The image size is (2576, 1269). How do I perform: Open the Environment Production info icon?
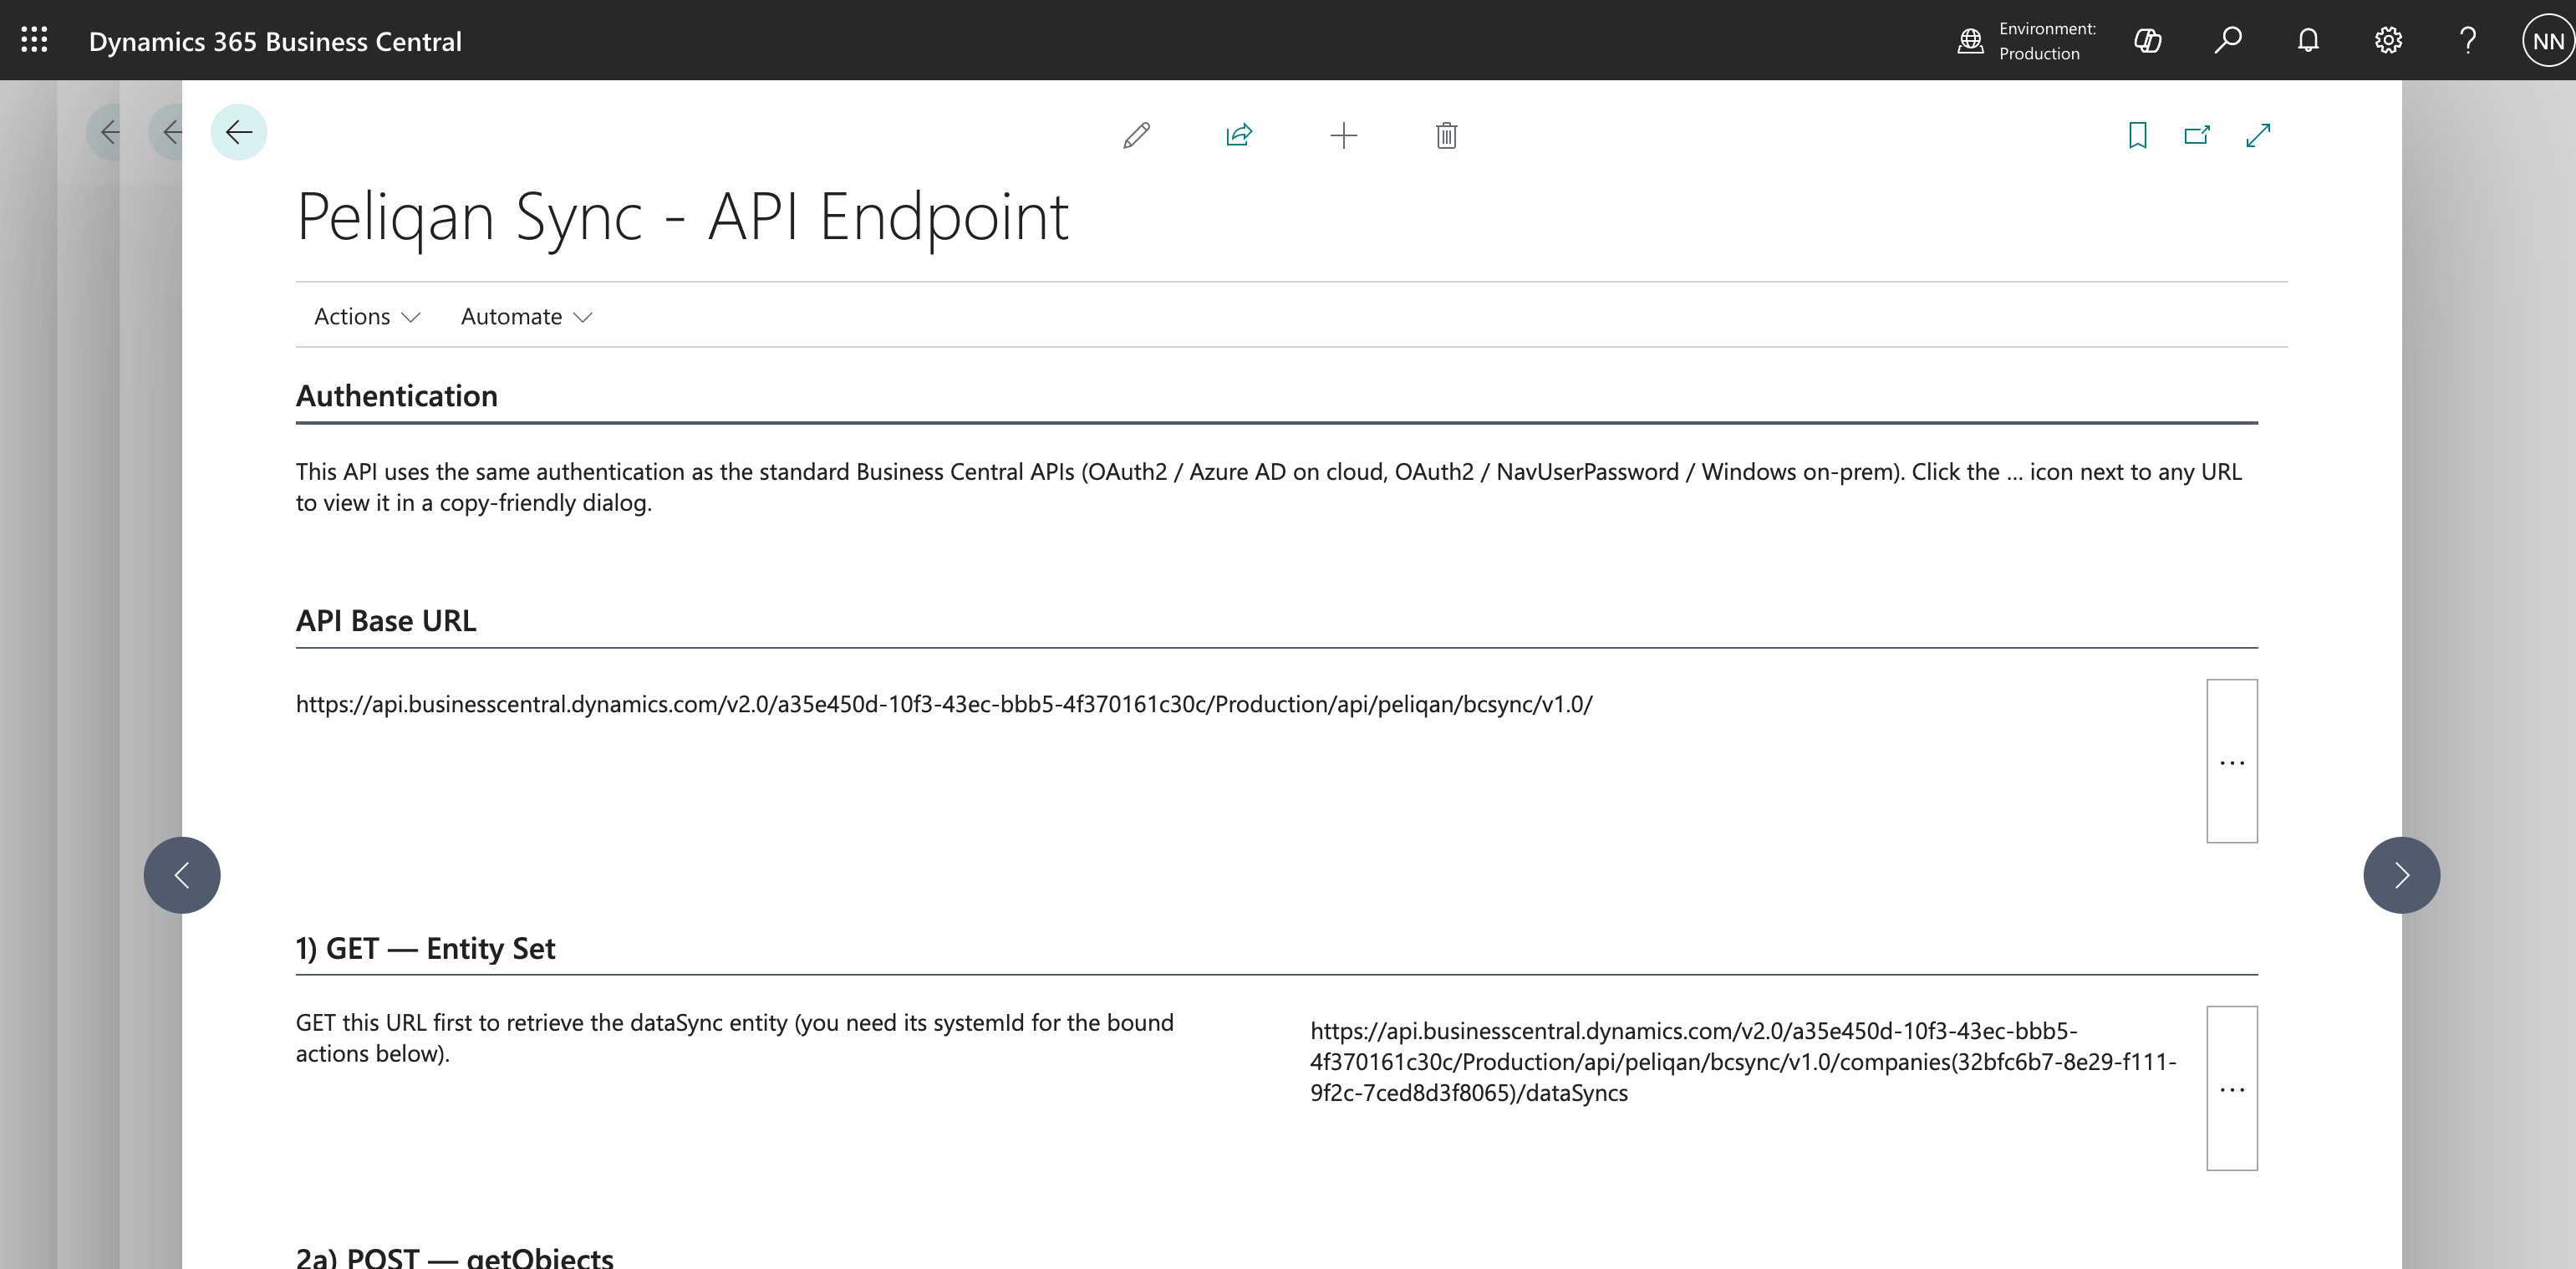click(x=1970, y=41)
